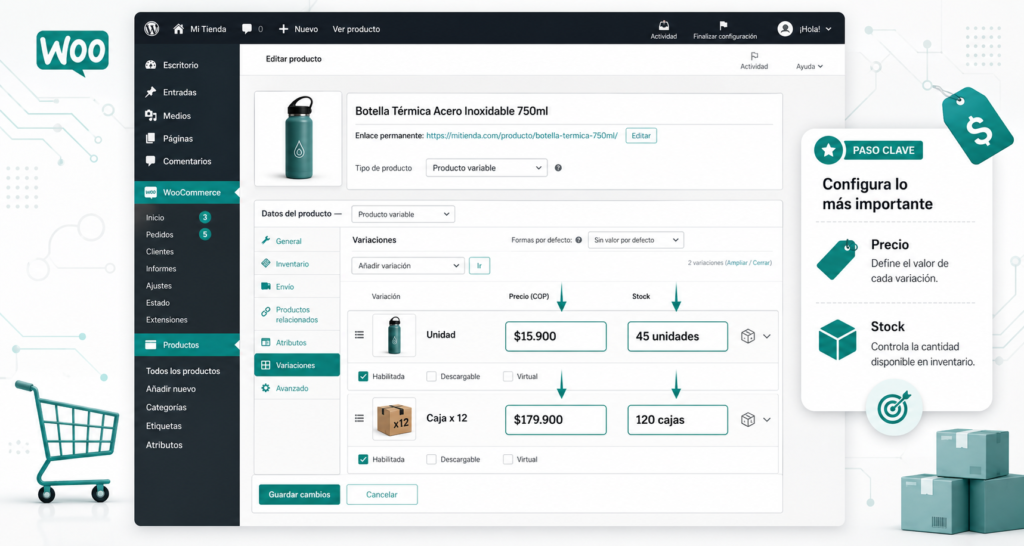This screenshot has width=1024, height=546.
Task: Open Etiquetas submenu item
Action: coord(163,426)
